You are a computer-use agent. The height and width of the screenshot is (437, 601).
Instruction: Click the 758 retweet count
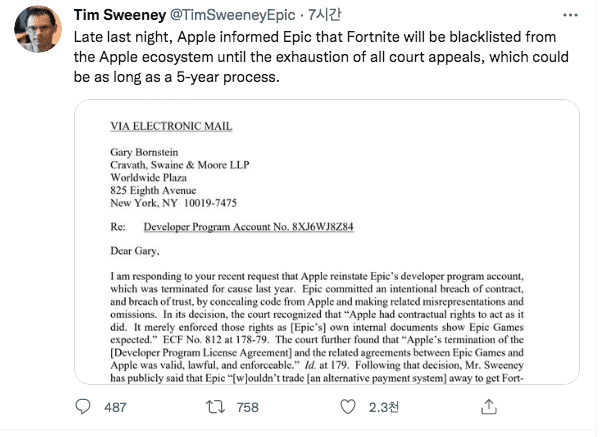click(246, 408)
